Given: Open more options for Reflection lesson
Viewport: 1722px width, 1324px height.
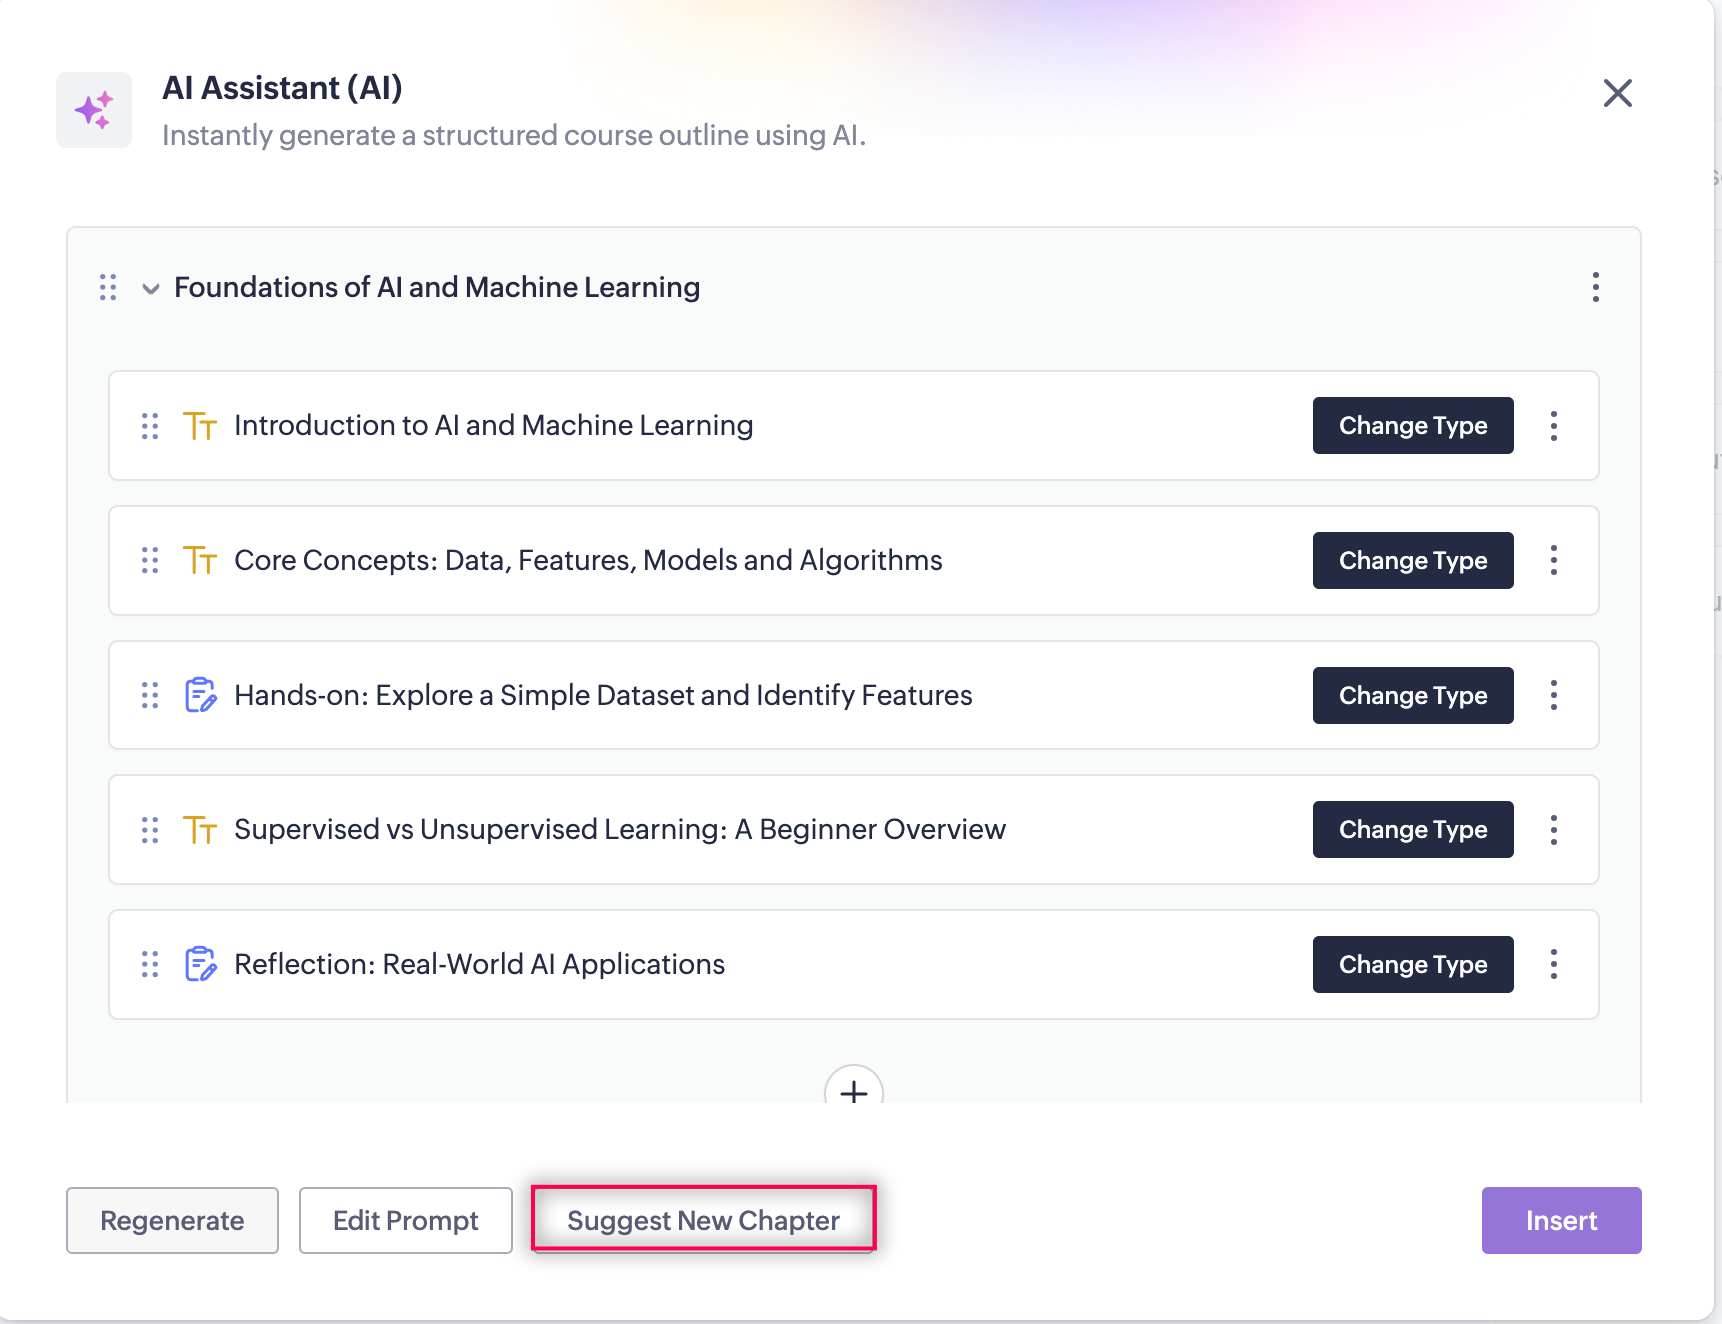Looking at the screenshot, I should tap(1553, 964).
